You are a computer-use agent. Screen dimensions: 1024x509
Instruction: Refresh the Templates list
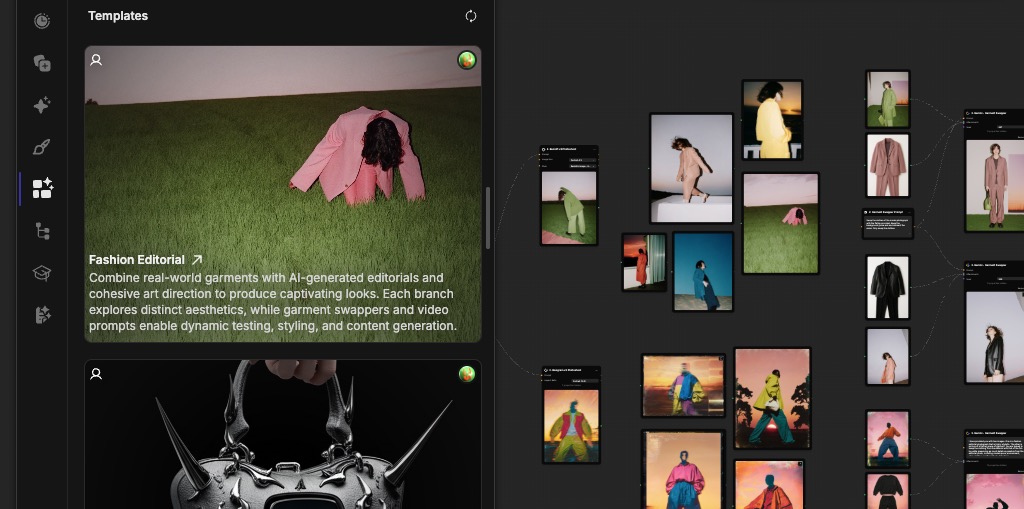(471, 16)
